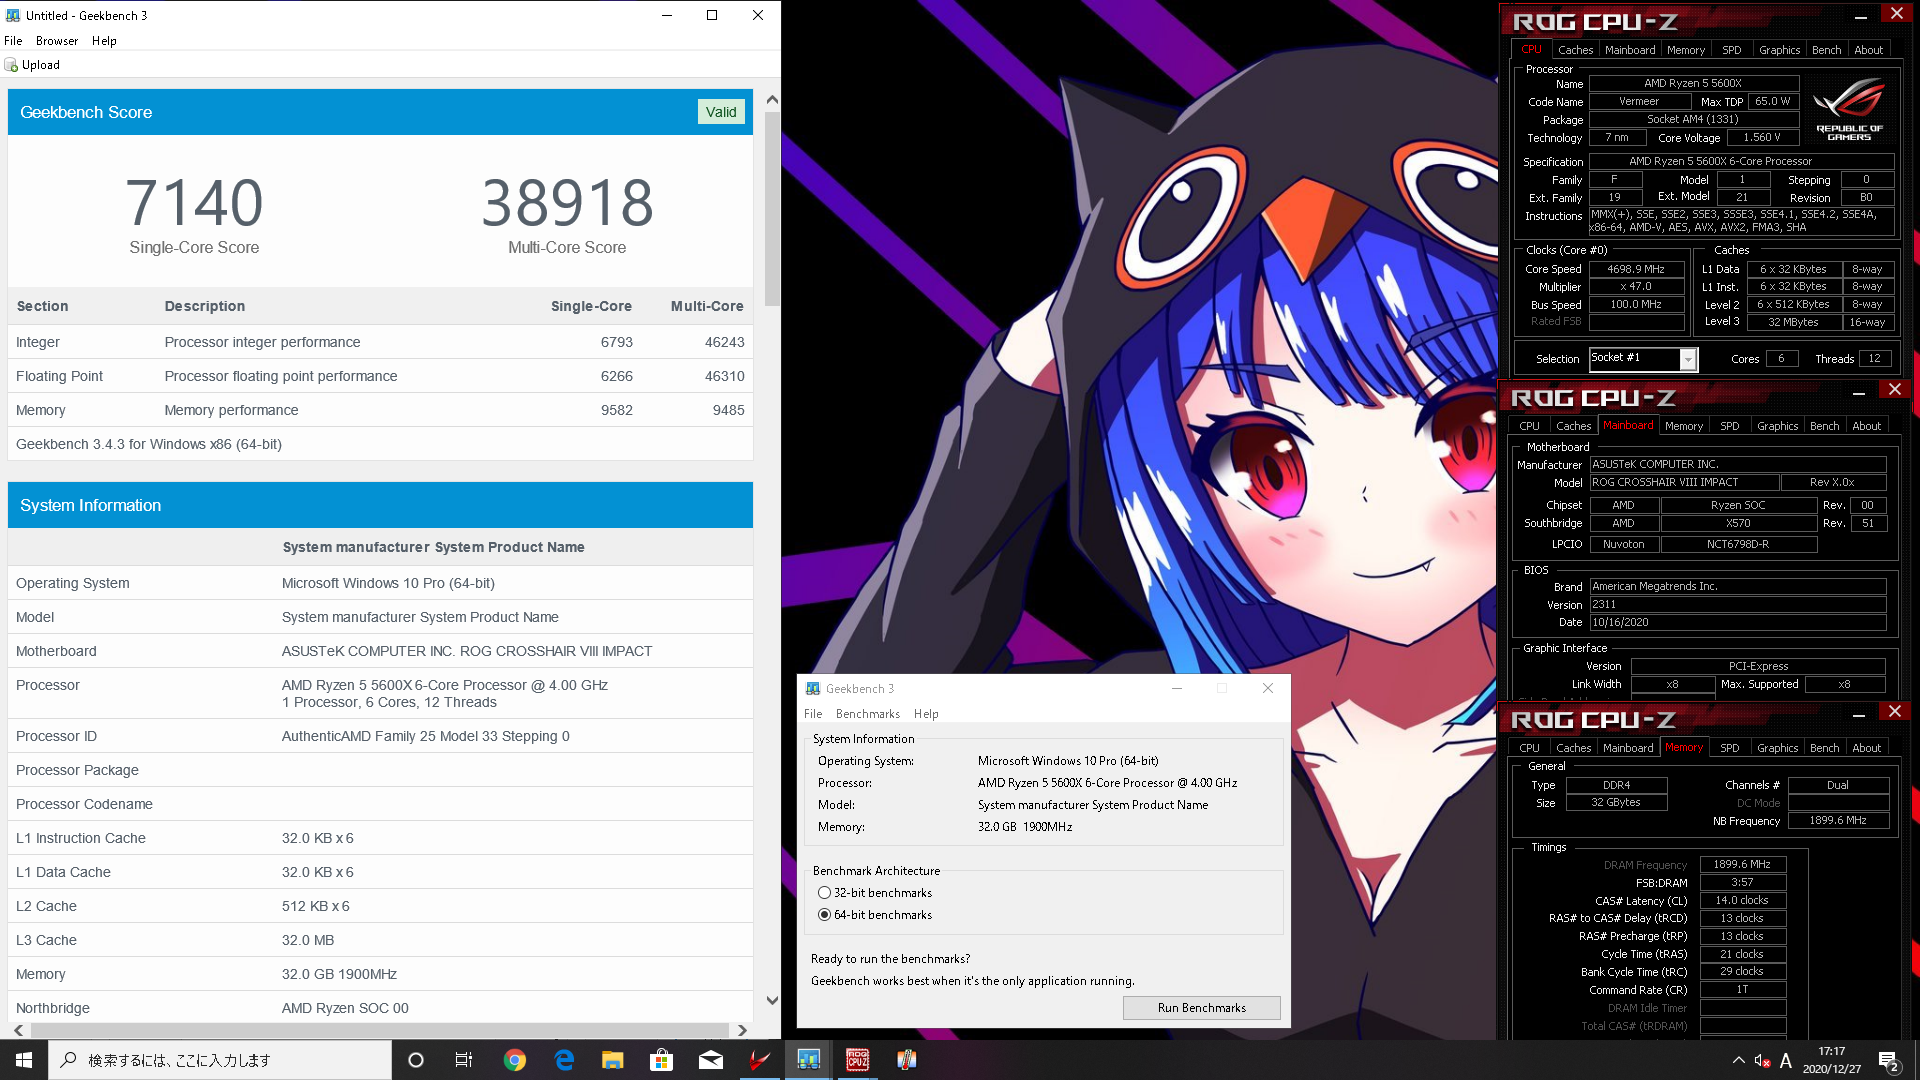Open File Explorer from taskbar
Screen dimensions: 1920x1080
pyautogui.click(x=613, y=1060)
